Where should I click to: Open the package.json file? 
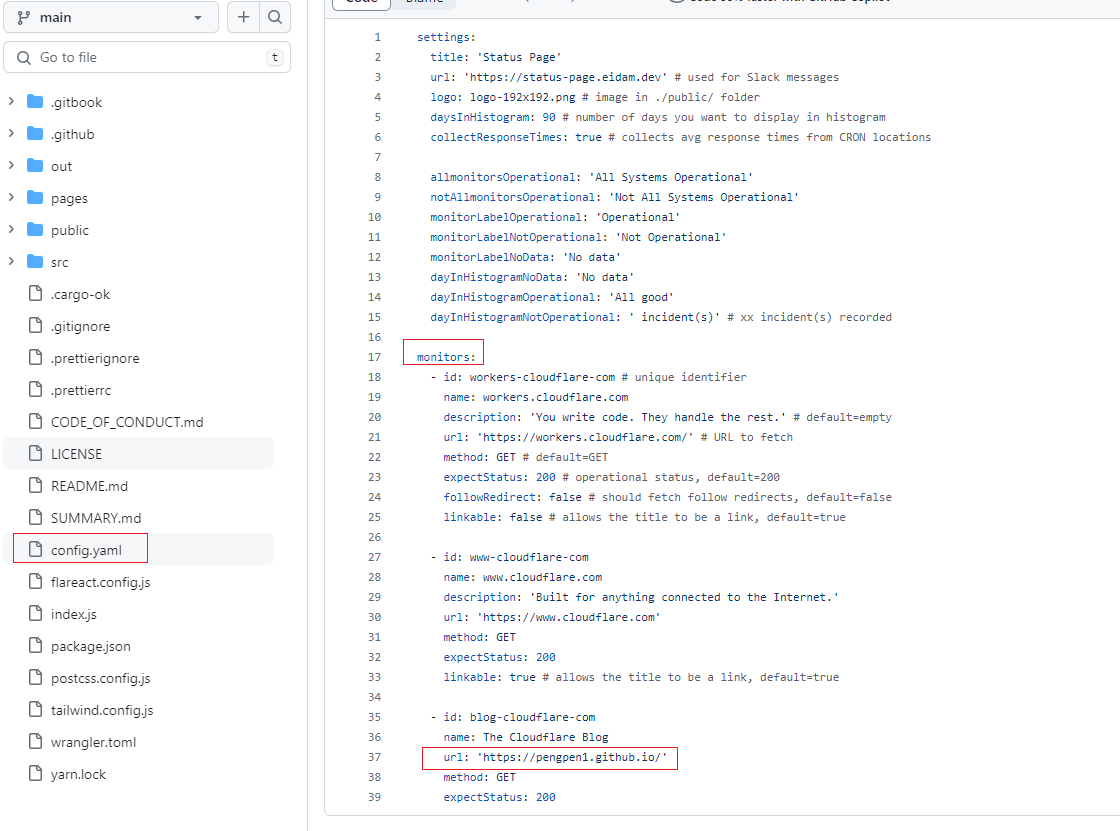[x=91, y=647]
